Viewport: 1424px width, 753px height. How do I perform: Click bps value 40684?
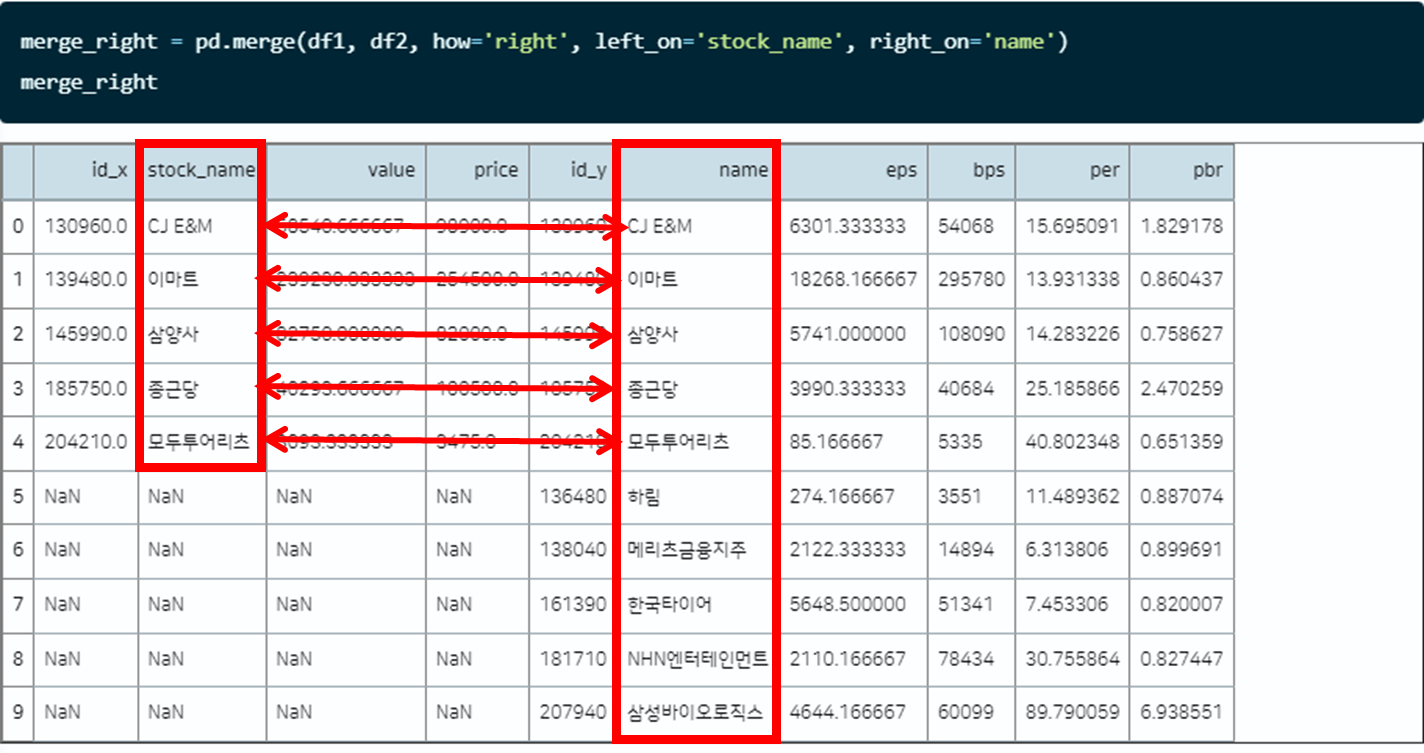click(x=966, y=388)
